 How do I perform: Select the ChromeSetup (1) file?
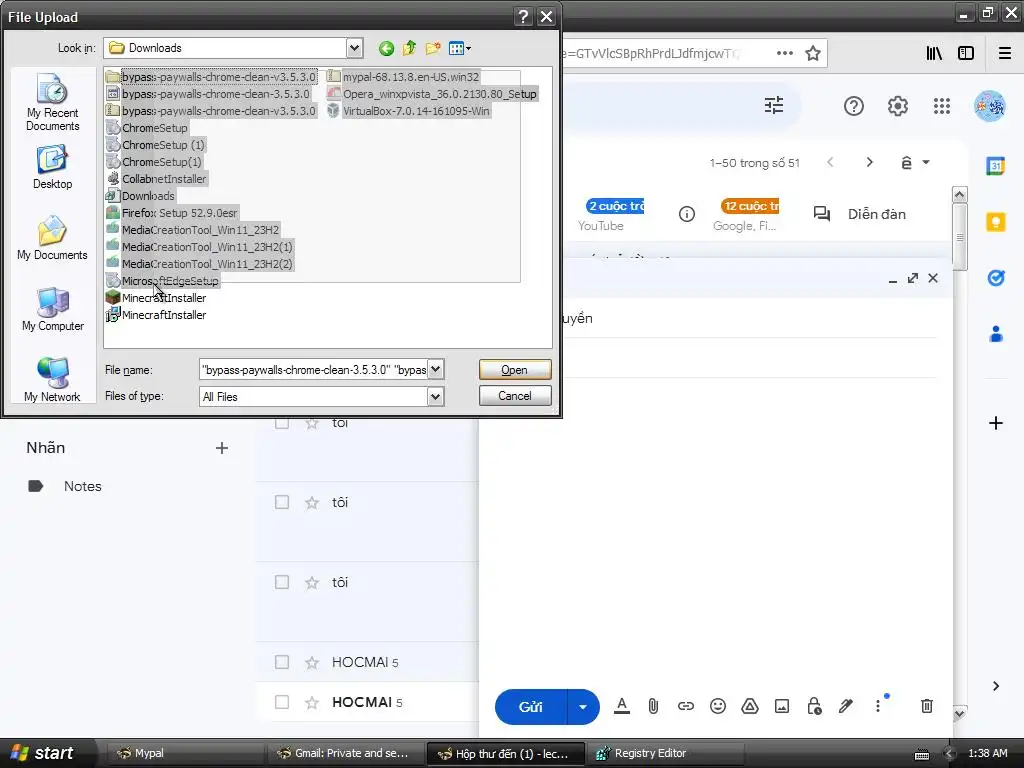click(x=155, y=145)
